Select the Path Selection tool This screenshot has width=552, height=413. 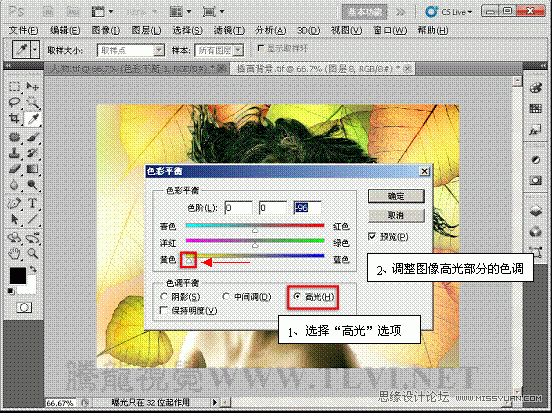[14, 219]
